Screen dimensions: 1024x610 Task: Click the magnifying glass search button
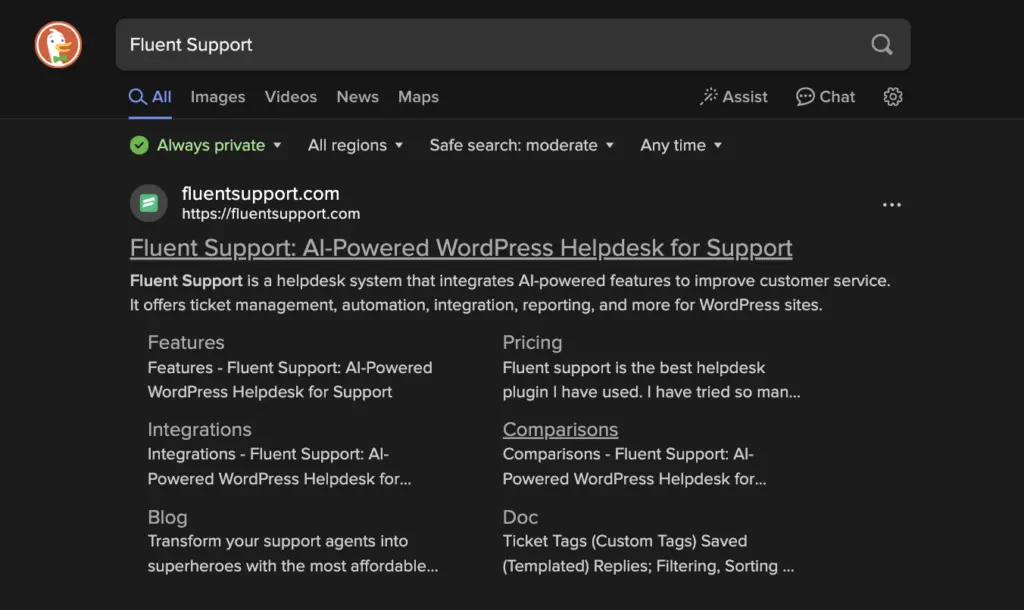click(x=882, y=44)
